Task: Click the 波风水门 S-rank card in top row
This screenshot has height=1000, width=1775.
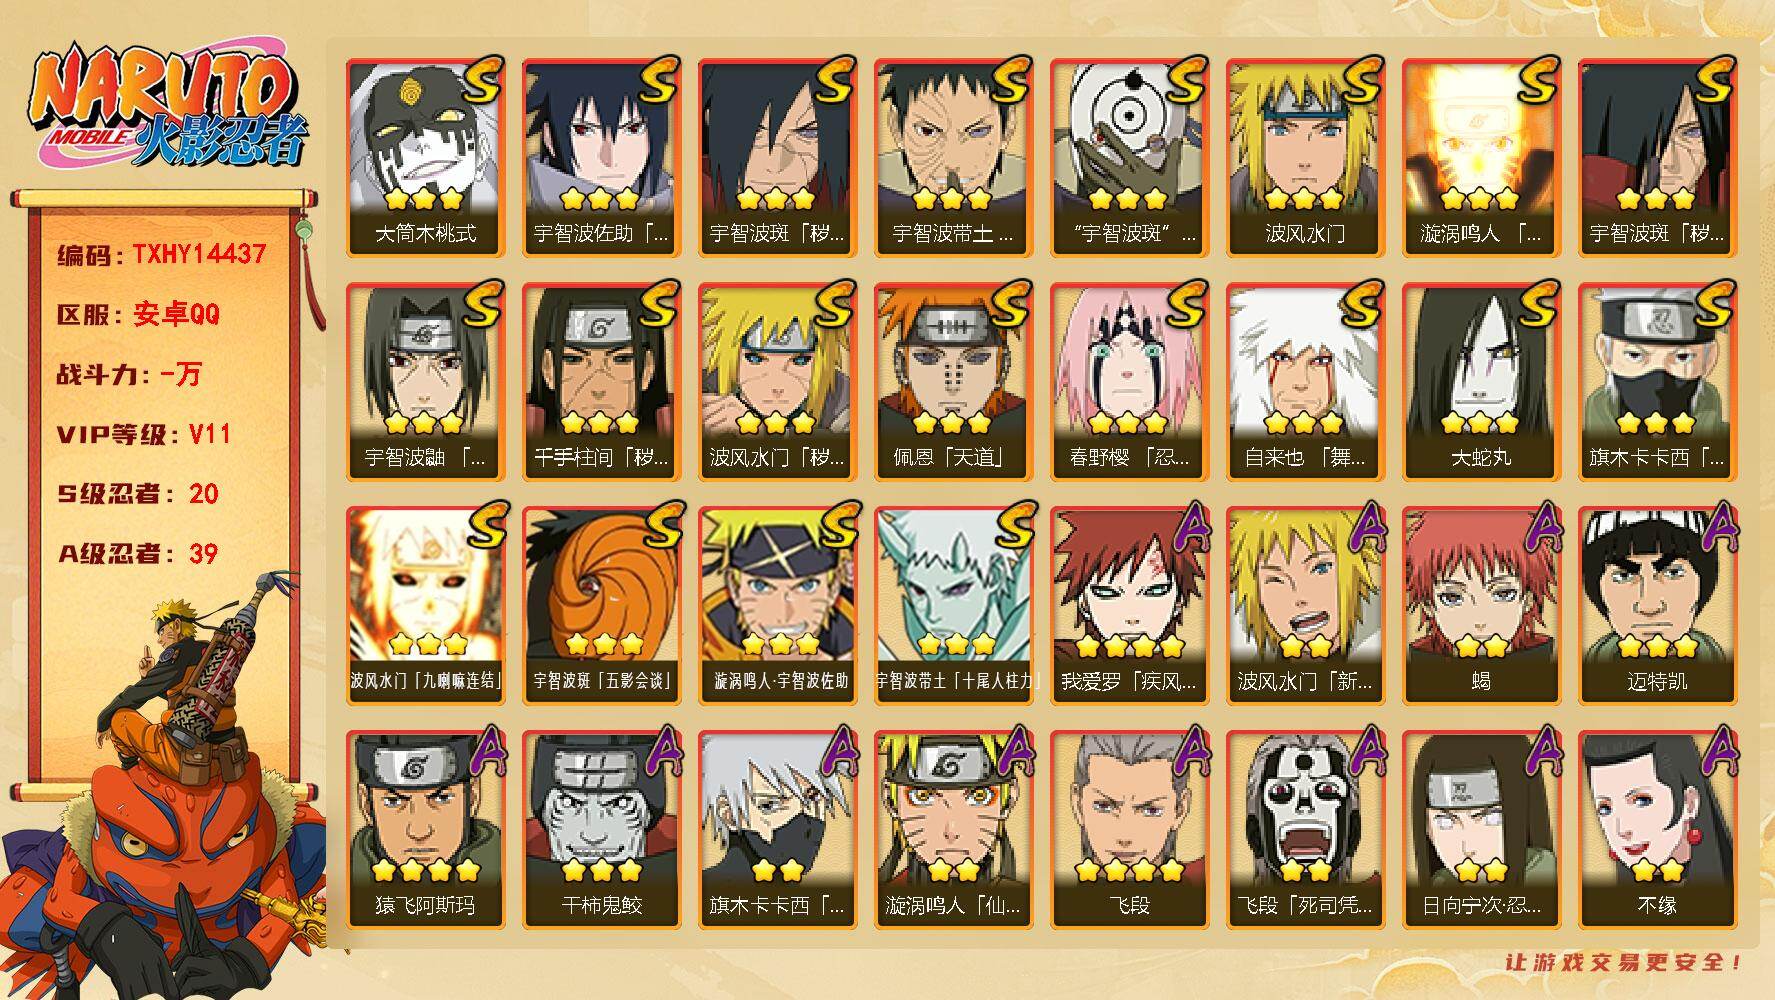Action: [x=1305, y=158]
